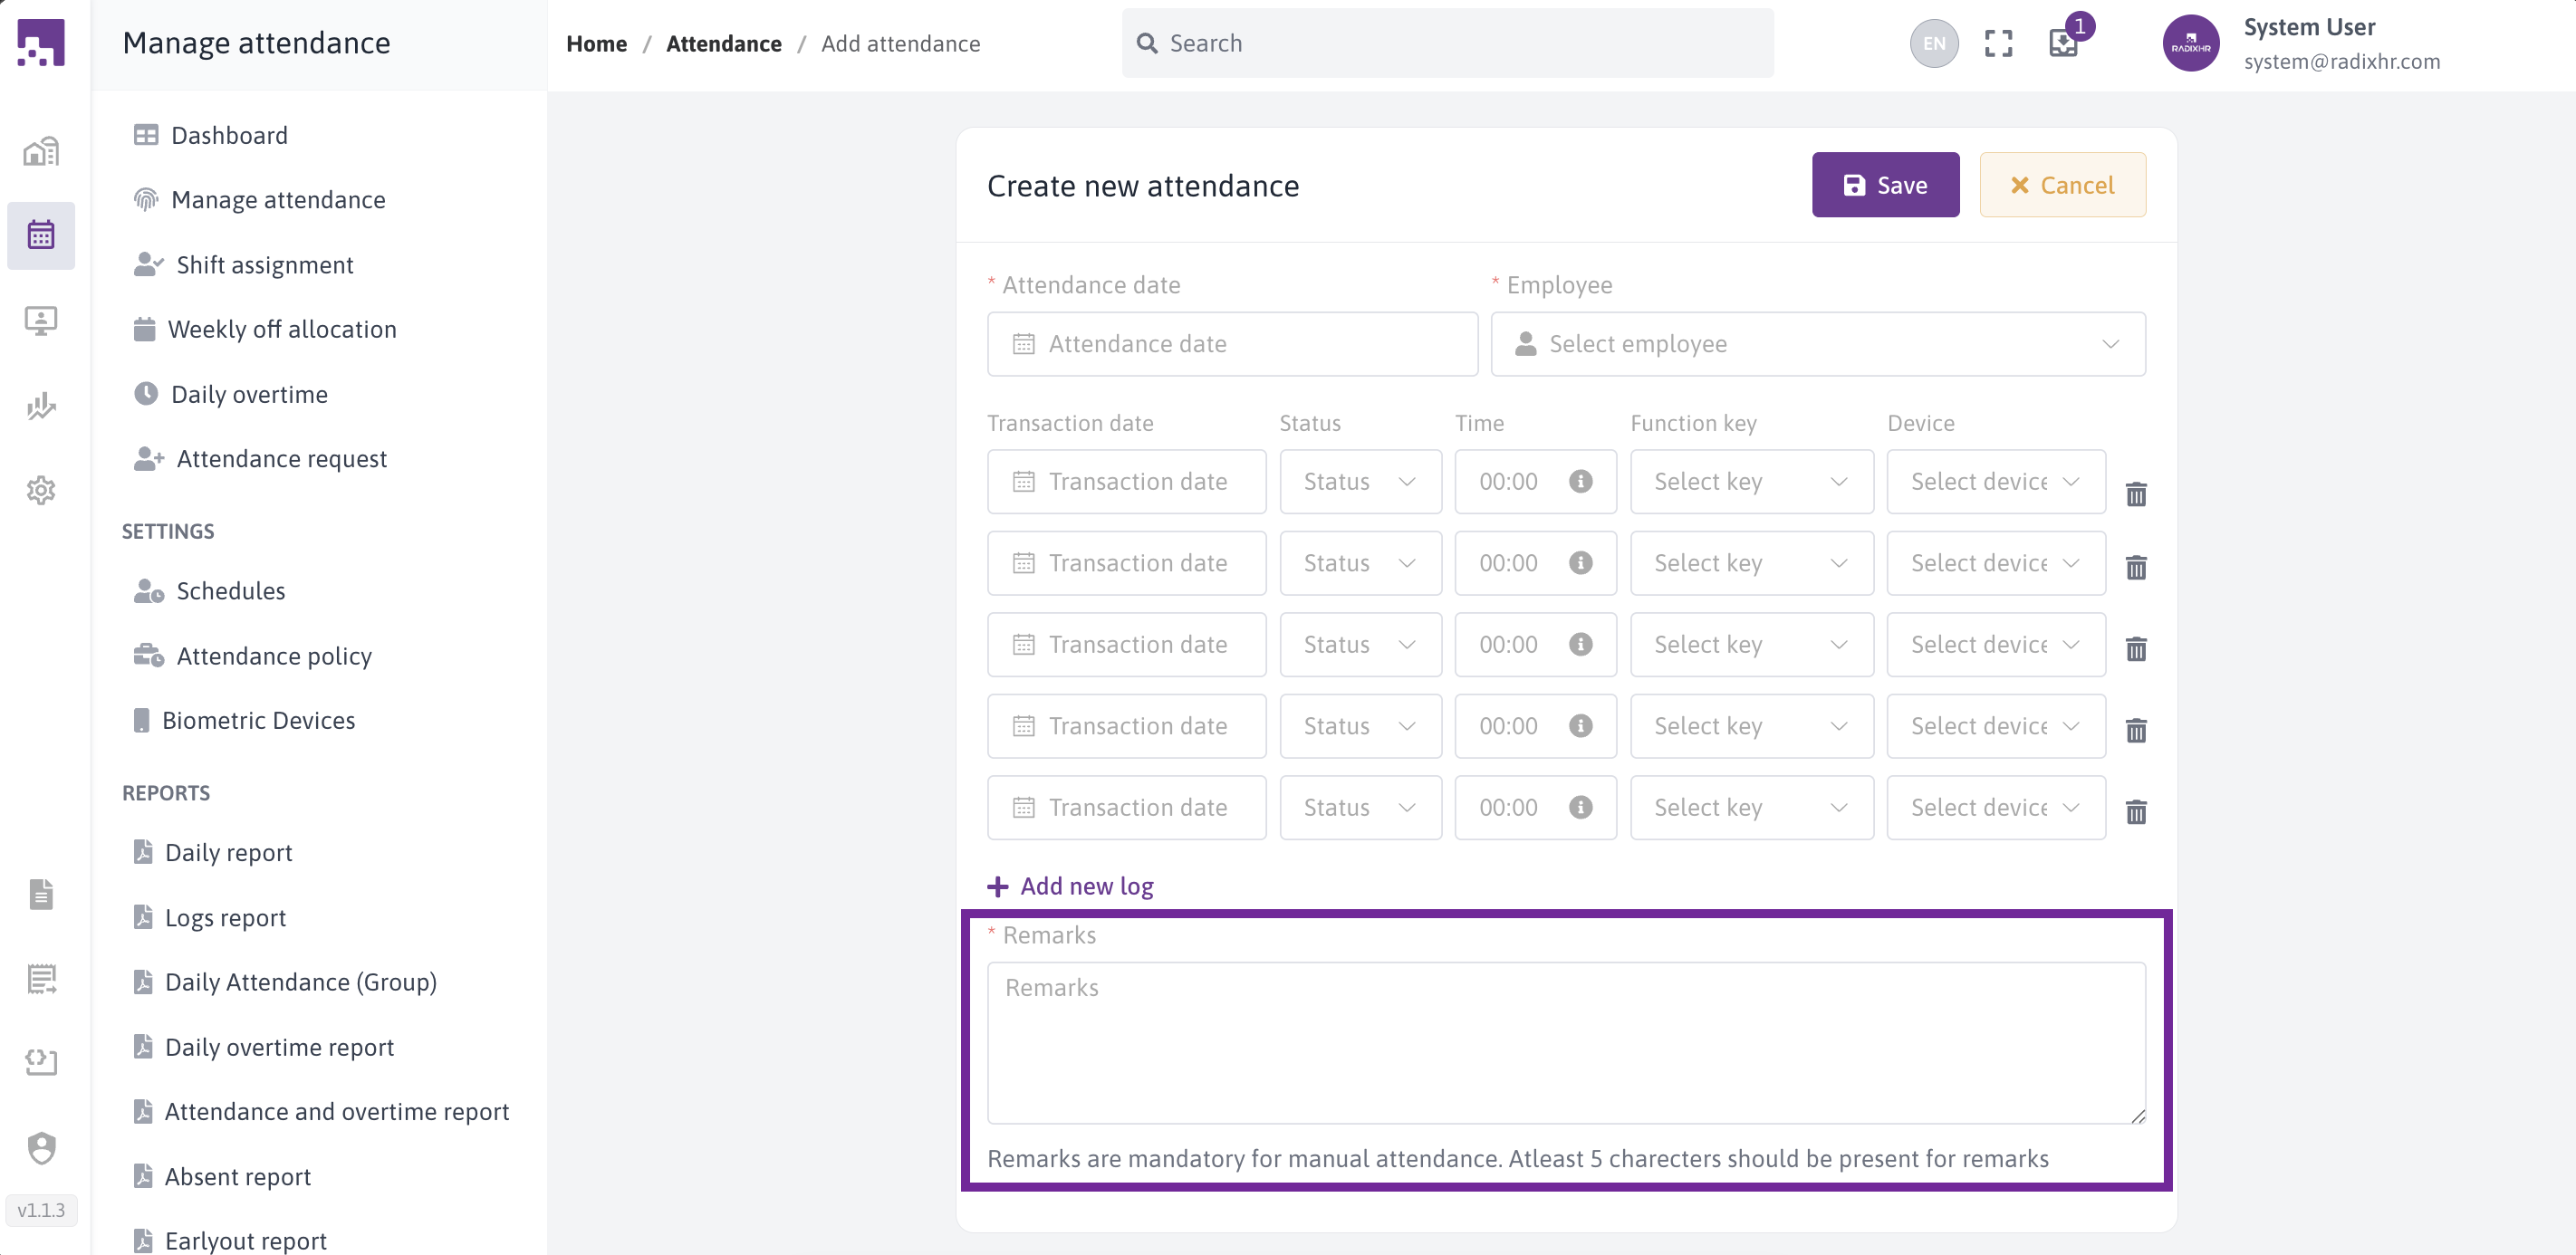
Task: Open notifications inbox with badge
Action: coord(2063,43)
